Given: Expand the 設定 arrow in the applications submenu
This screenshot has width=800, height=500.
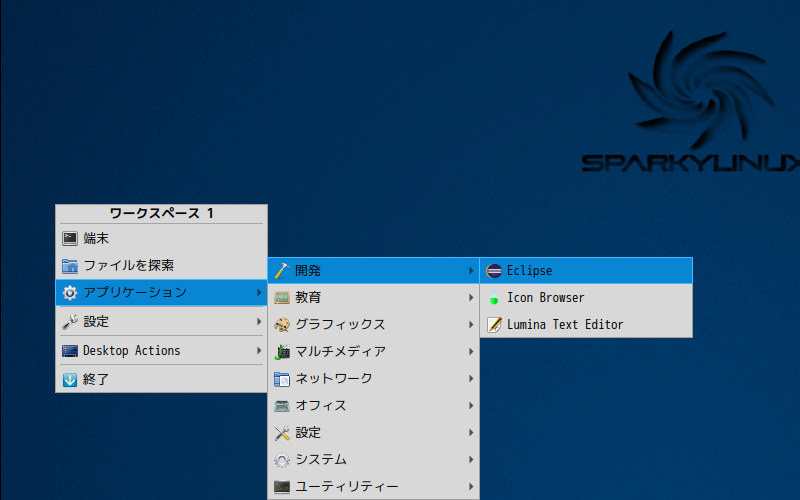Looking at the screenshot, I should 471,433.
